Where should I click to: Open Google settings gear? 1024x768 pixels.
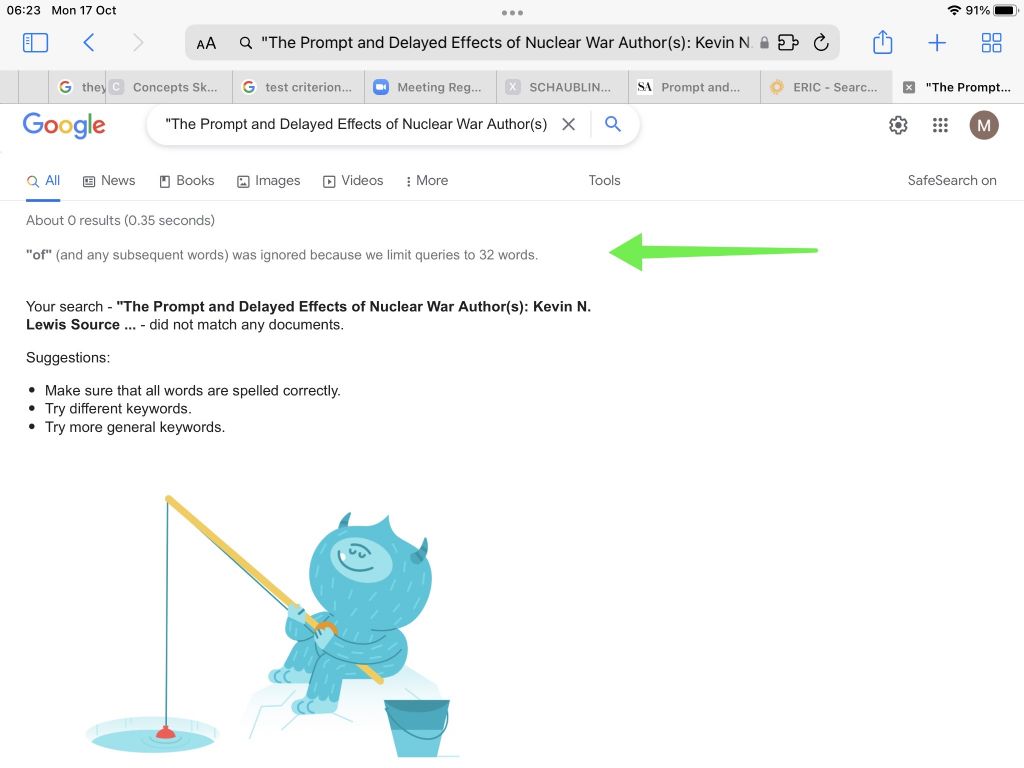click(x=898, y=125)
